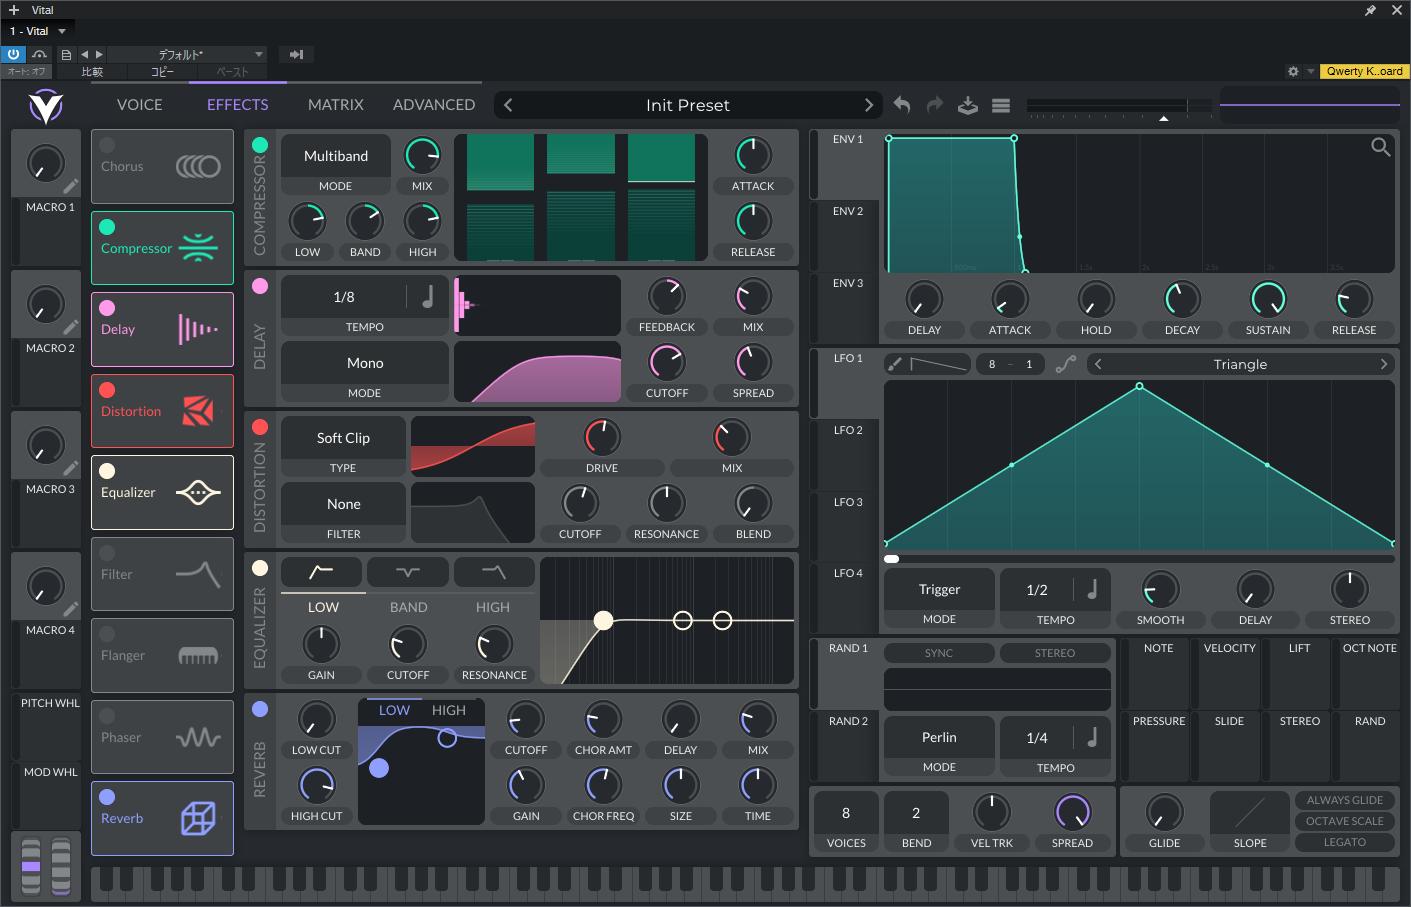
Task: Open distortion filter None selector
Action: pos(343,504)
